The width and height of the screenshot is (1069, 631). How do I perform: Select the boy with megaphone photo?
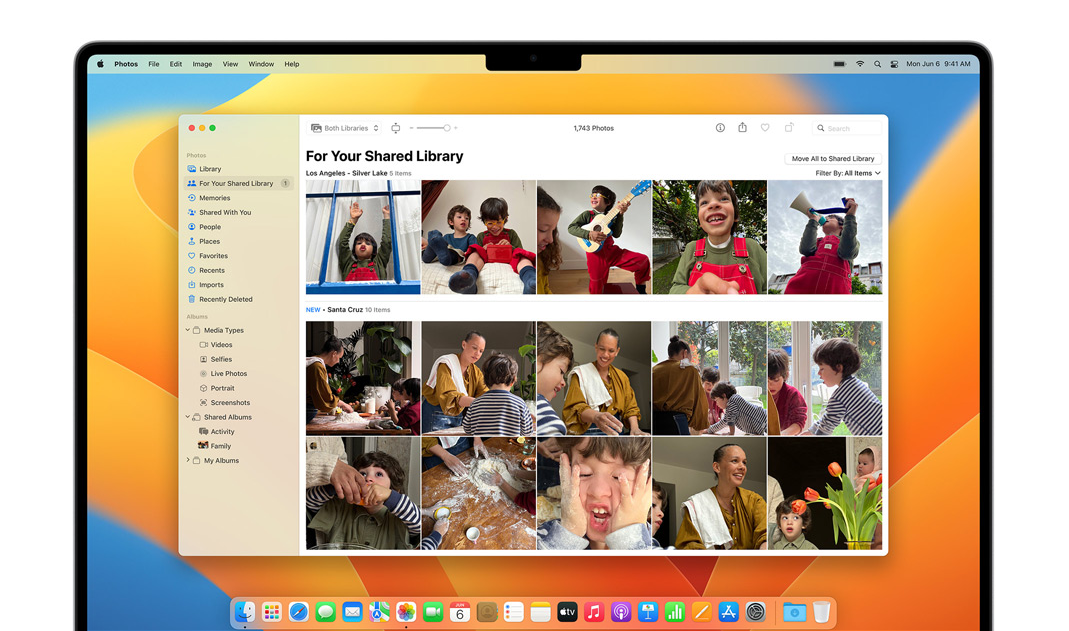tap(825, 237)
